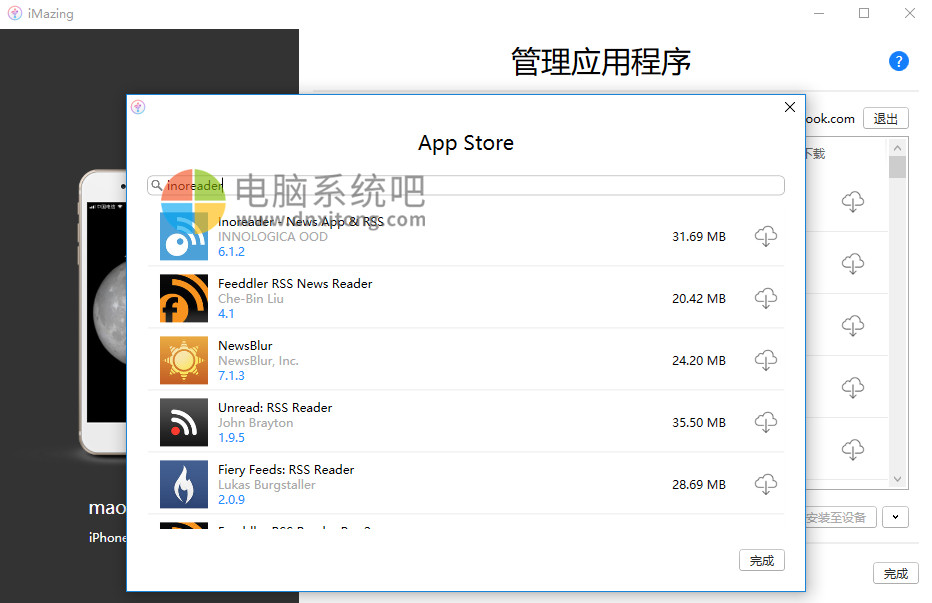Click developer name Lukas Burgstaller
The height and width of the screenshot is (603, 932).
pyautogui.click(x=267, y=485)
